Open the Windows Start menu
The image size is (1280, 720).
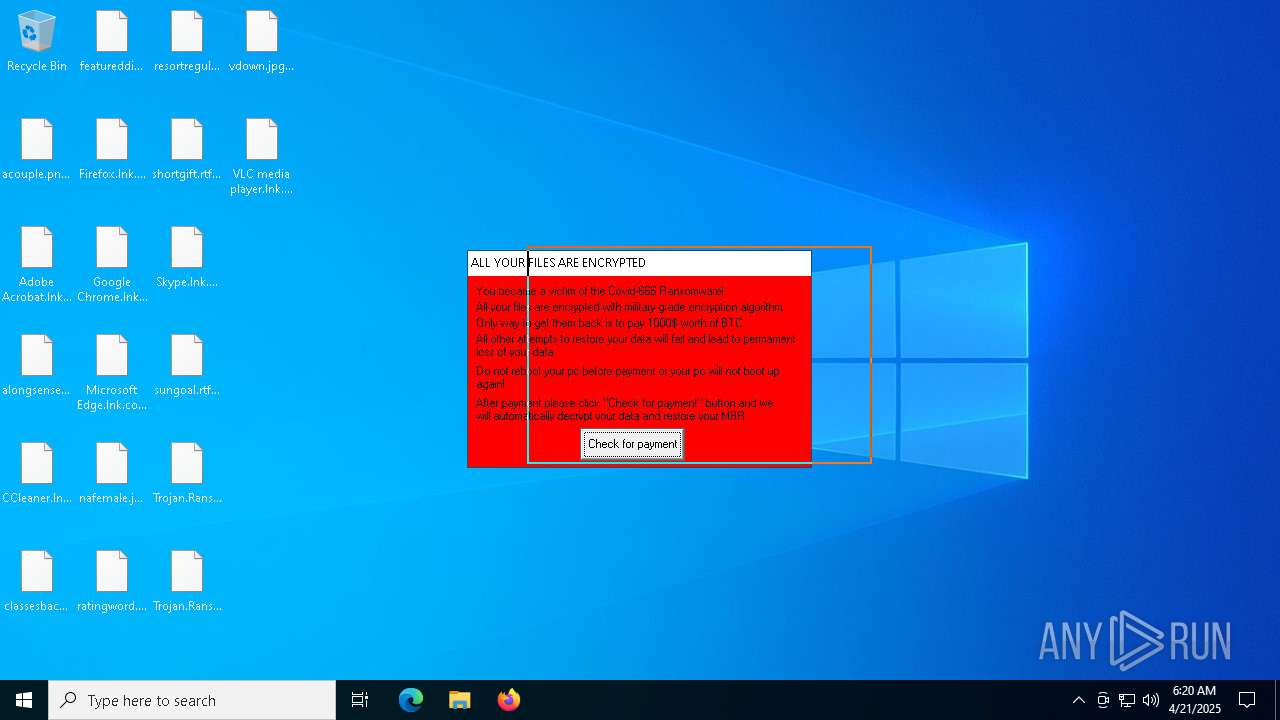click(24, 700)
